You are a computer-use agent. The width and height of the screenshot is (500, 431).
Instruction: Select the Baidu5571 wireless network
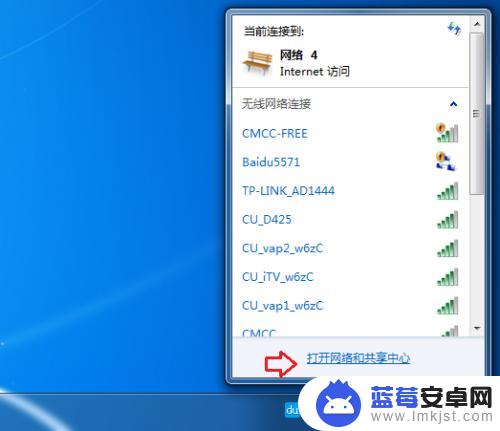coord(350,162)
